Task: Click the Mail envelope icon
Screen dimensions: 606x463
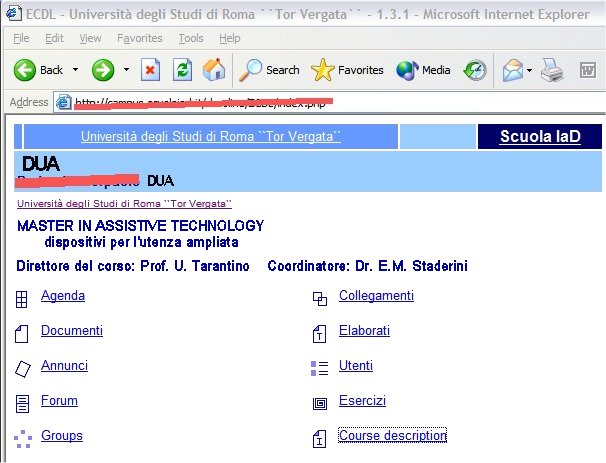Action: (513, 70)
